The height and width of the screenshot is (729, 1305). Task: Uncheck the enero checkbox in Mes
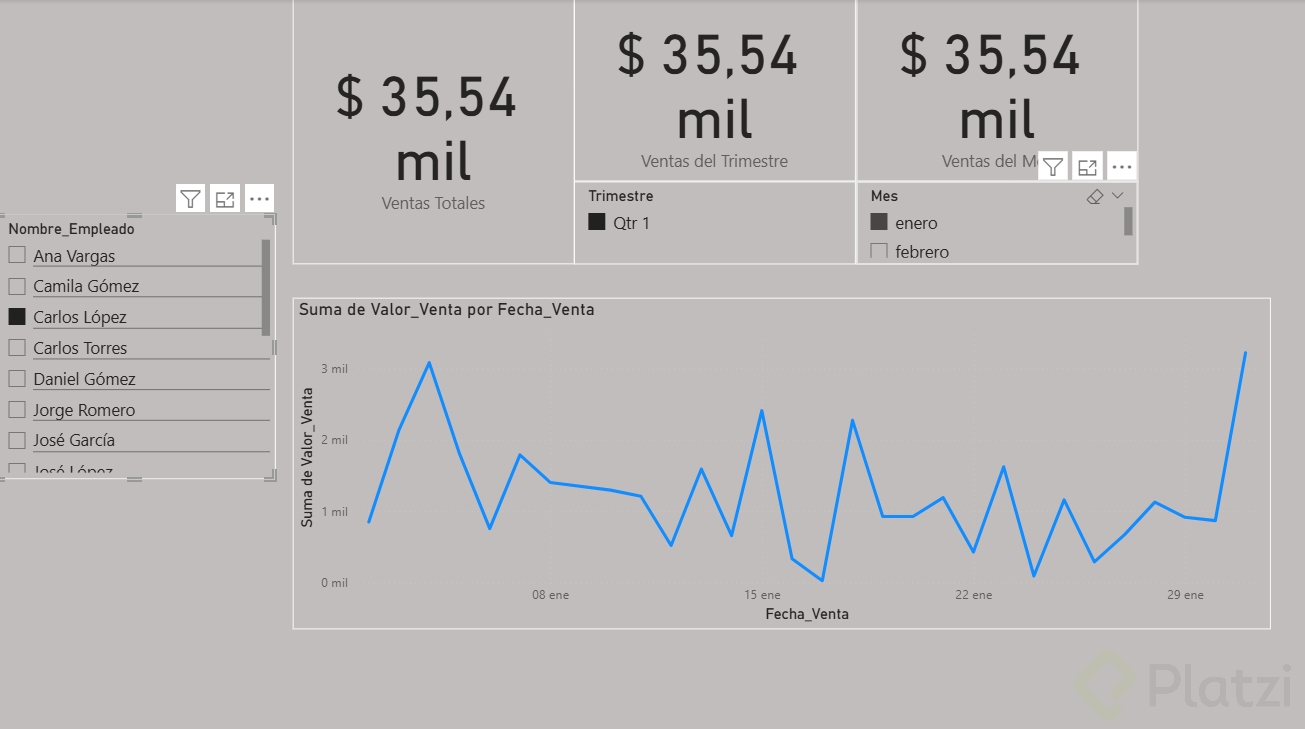pyautogui.click(x=880, y=222)
